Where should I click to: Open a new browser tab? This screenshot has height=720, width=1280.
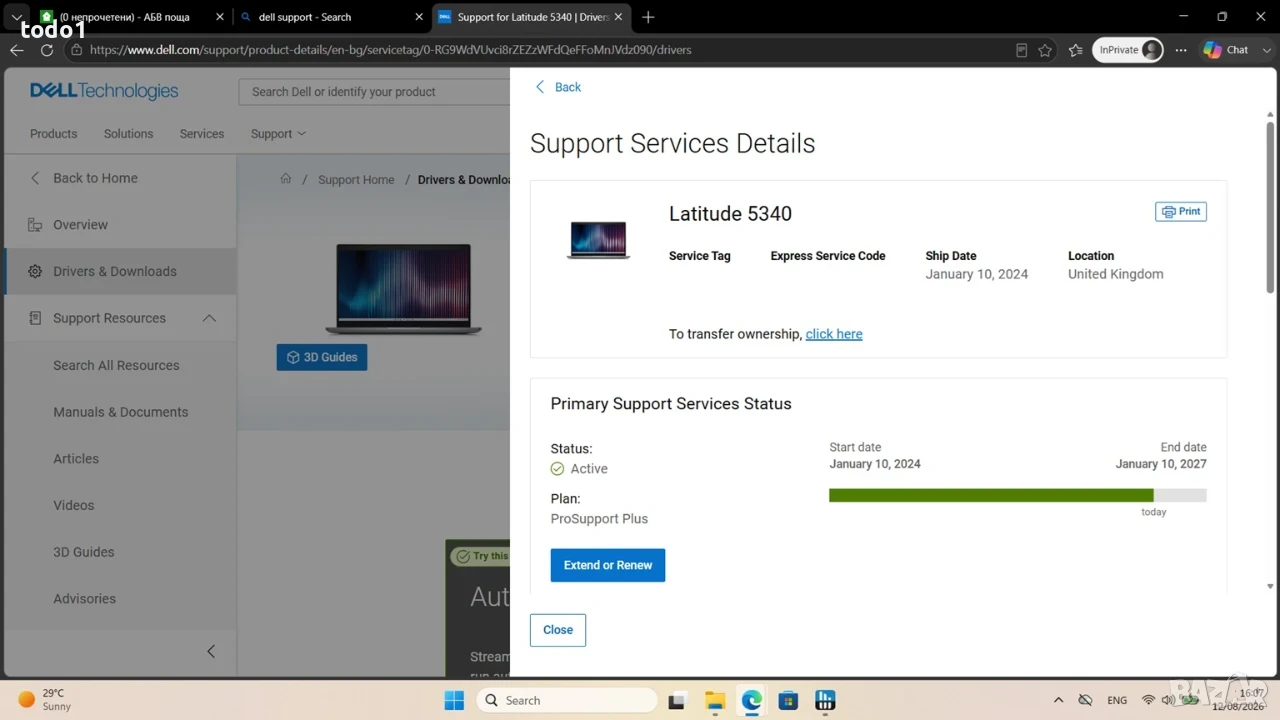click(x=648, y=17)
